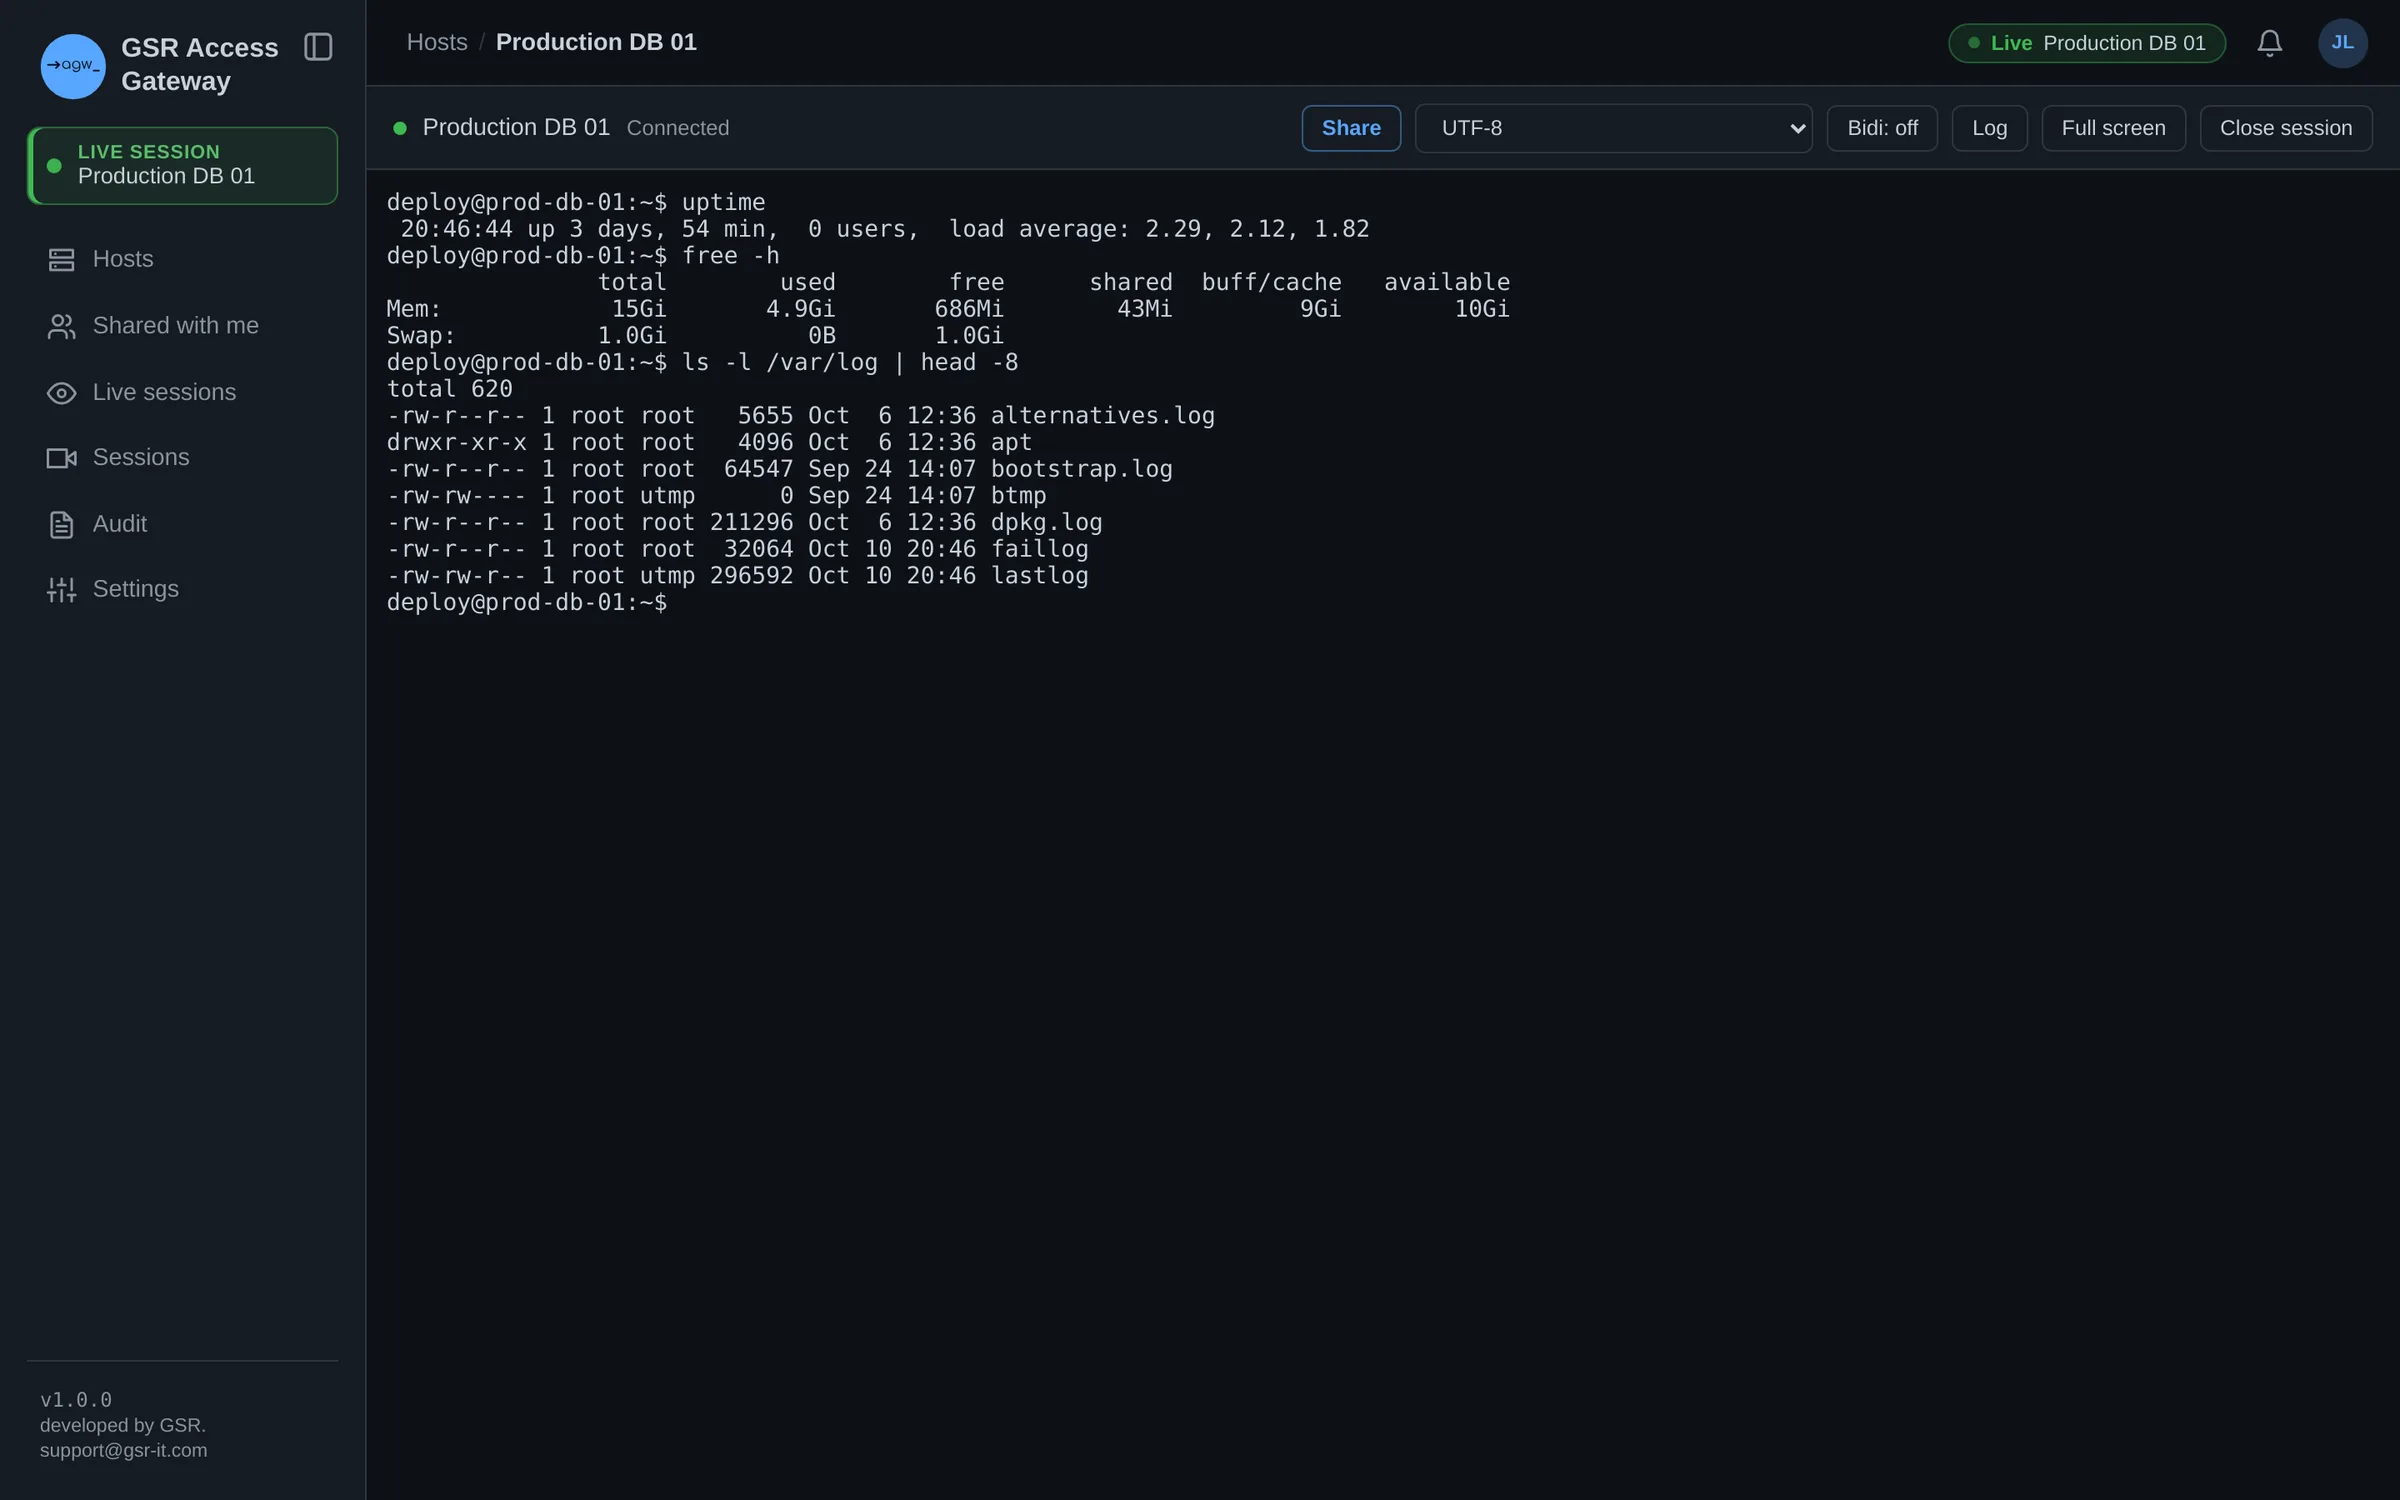Click 'dpkg.log' in terminal output
Image resolution: width=2400 pixels, height=1500 pixels.
[x=1047, y=523]
